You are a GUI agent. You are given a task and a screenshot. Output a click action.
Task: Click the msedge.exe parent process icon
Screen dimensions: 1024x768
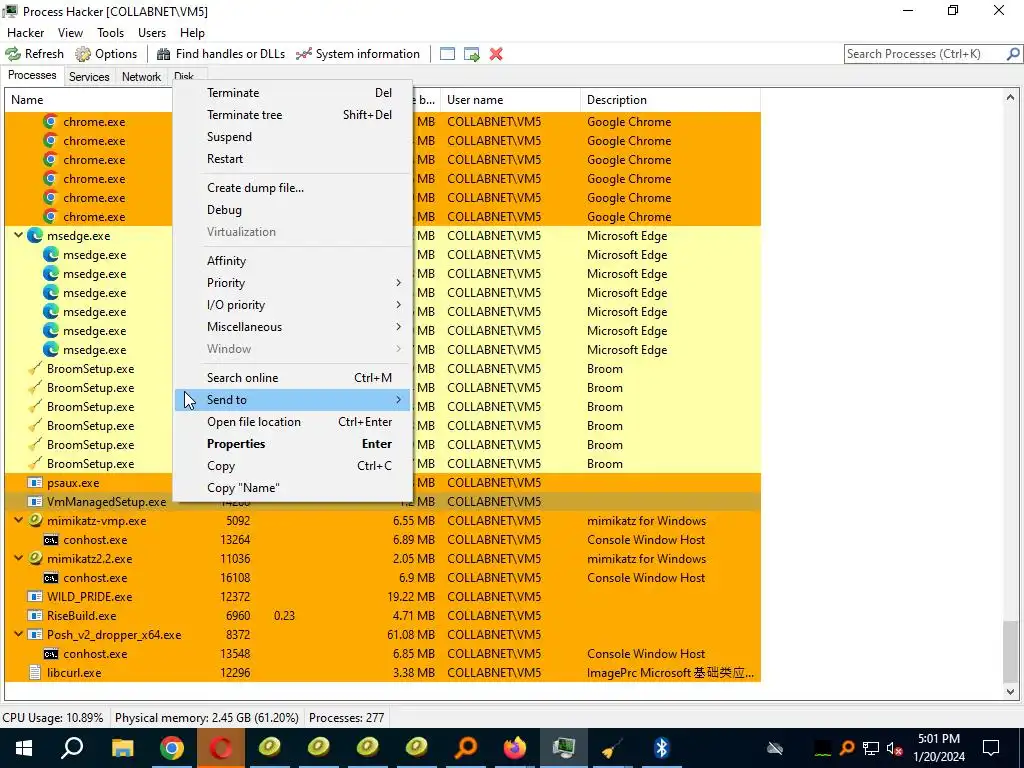click(x=35, y=236)
